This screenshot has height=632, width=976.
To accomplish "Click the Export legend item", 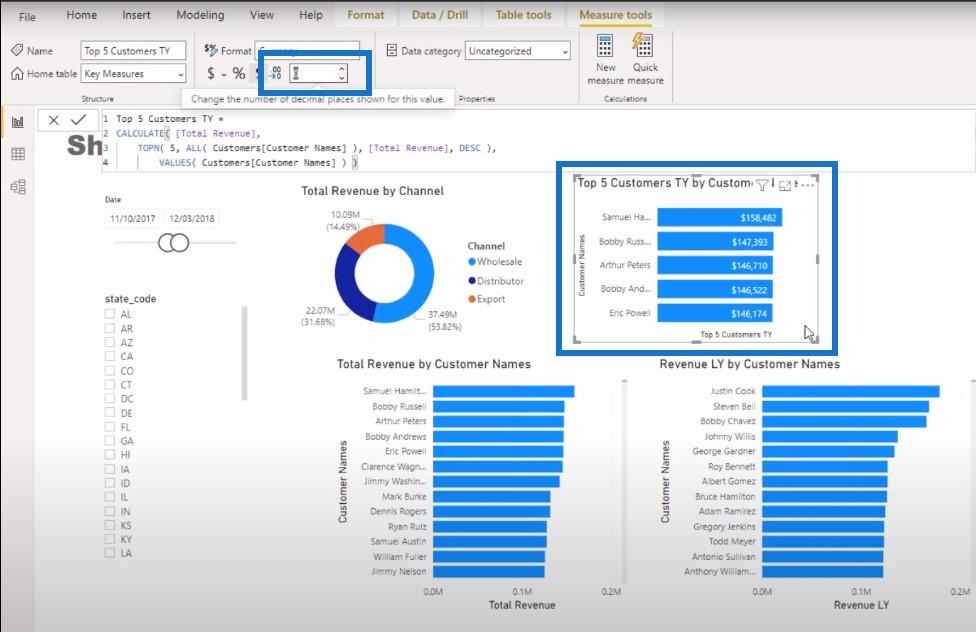I will (486, 299).
